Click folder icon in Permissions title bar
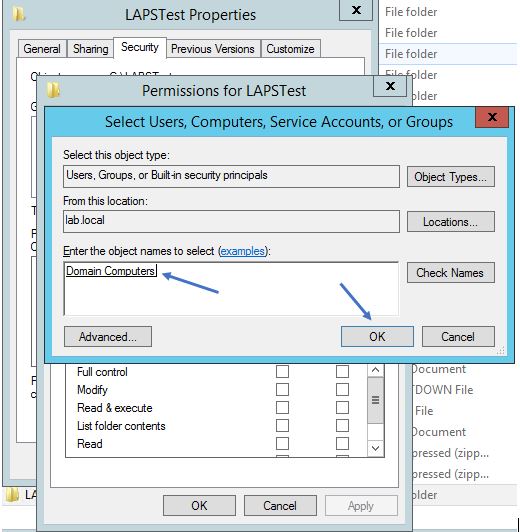 [53, 90]
